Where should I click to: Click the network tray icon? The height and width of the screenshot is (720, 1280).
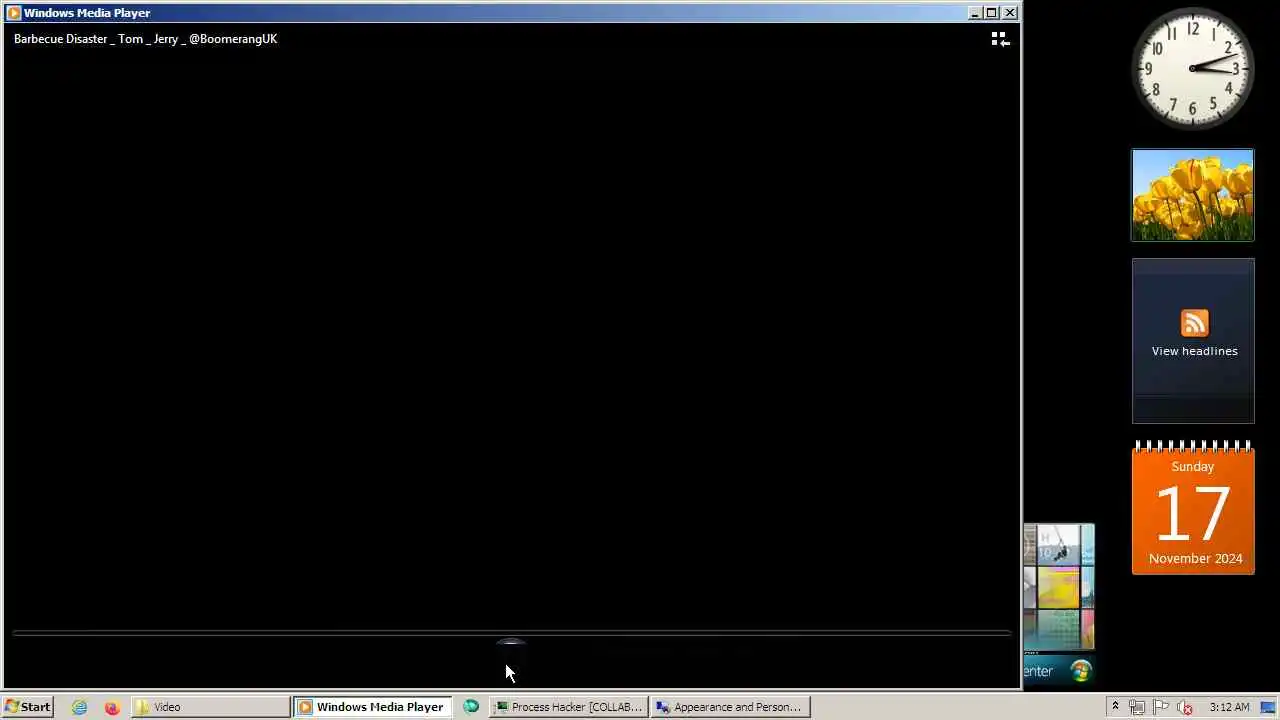[1137, 707]
